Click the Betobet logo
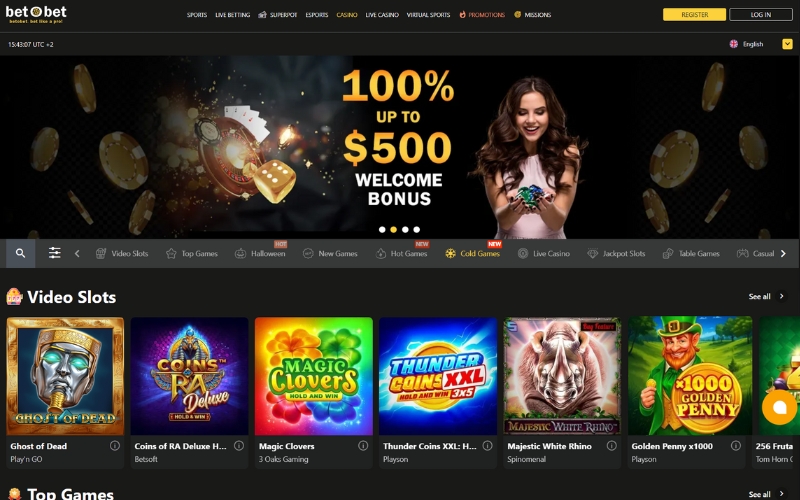This screenshot has width=800, height=500. [x=36, y=14]
